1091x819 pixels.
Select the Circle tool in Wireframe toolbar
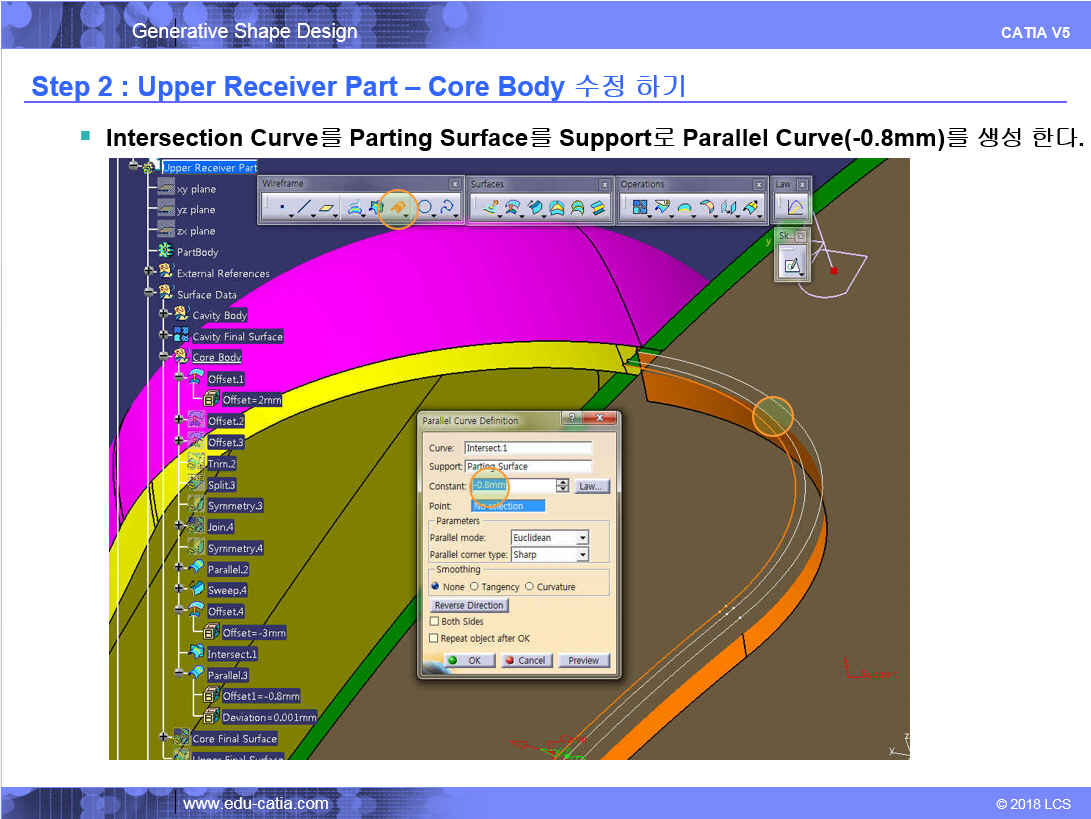tap(425, 208)
